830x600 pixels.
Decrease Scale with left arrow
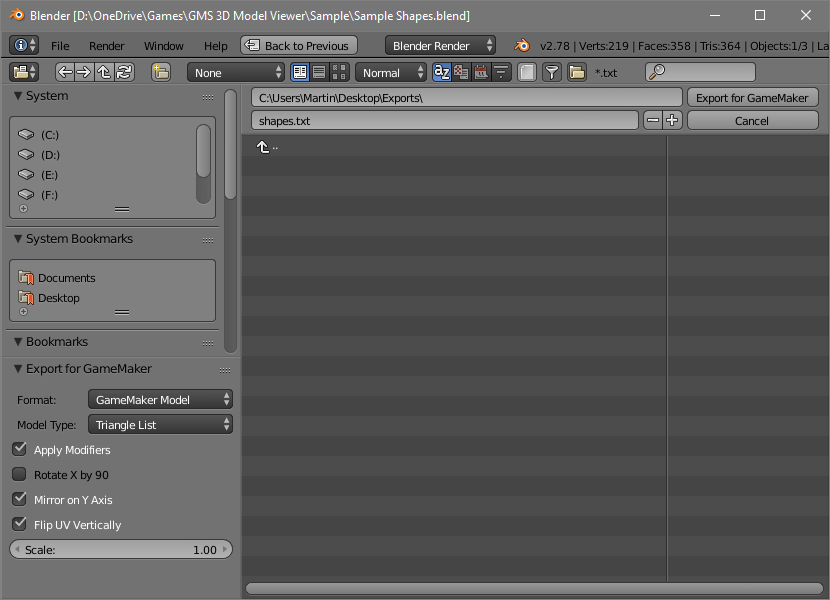click(17, 550)
